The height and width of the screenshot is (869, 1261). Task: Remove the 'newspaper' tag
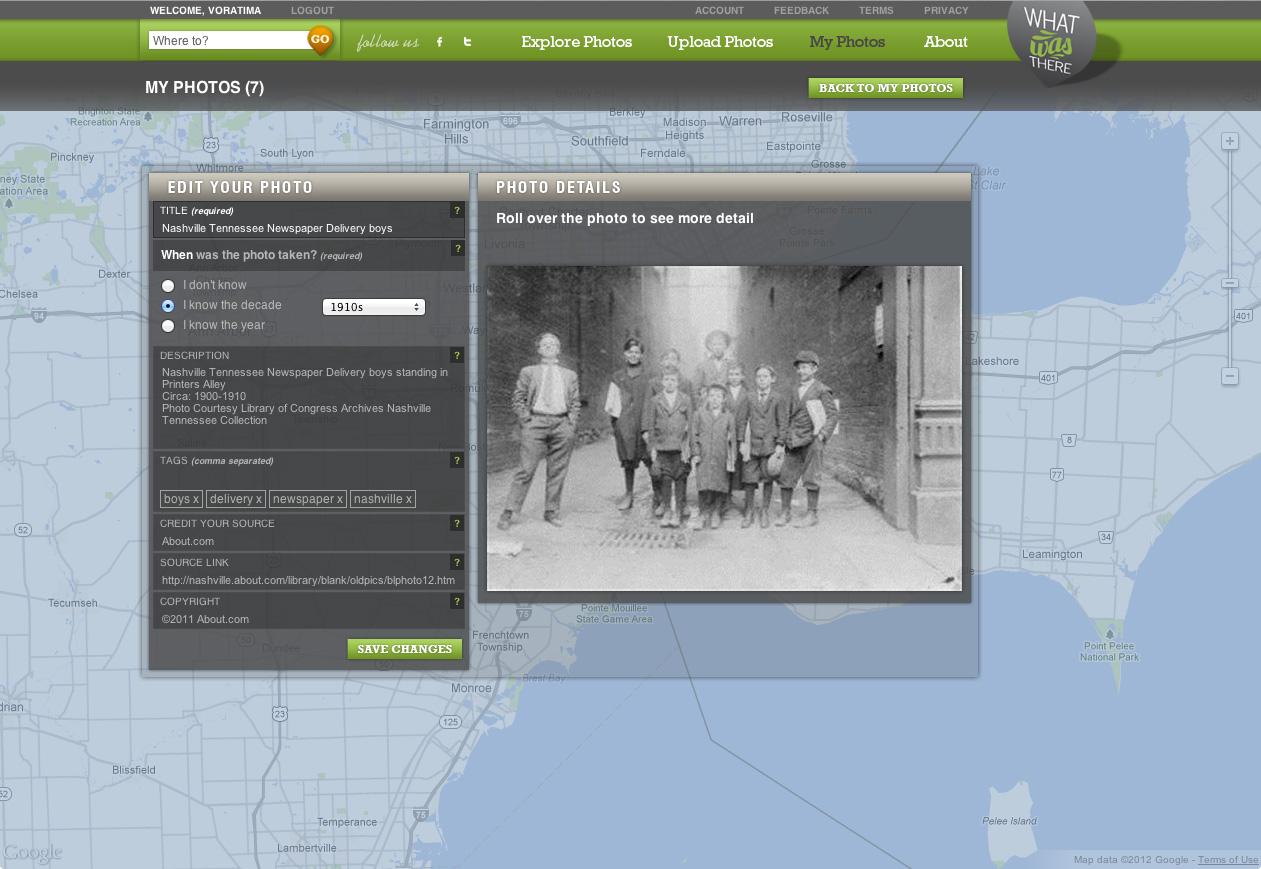pyautogui.click(x=340, y=499)
